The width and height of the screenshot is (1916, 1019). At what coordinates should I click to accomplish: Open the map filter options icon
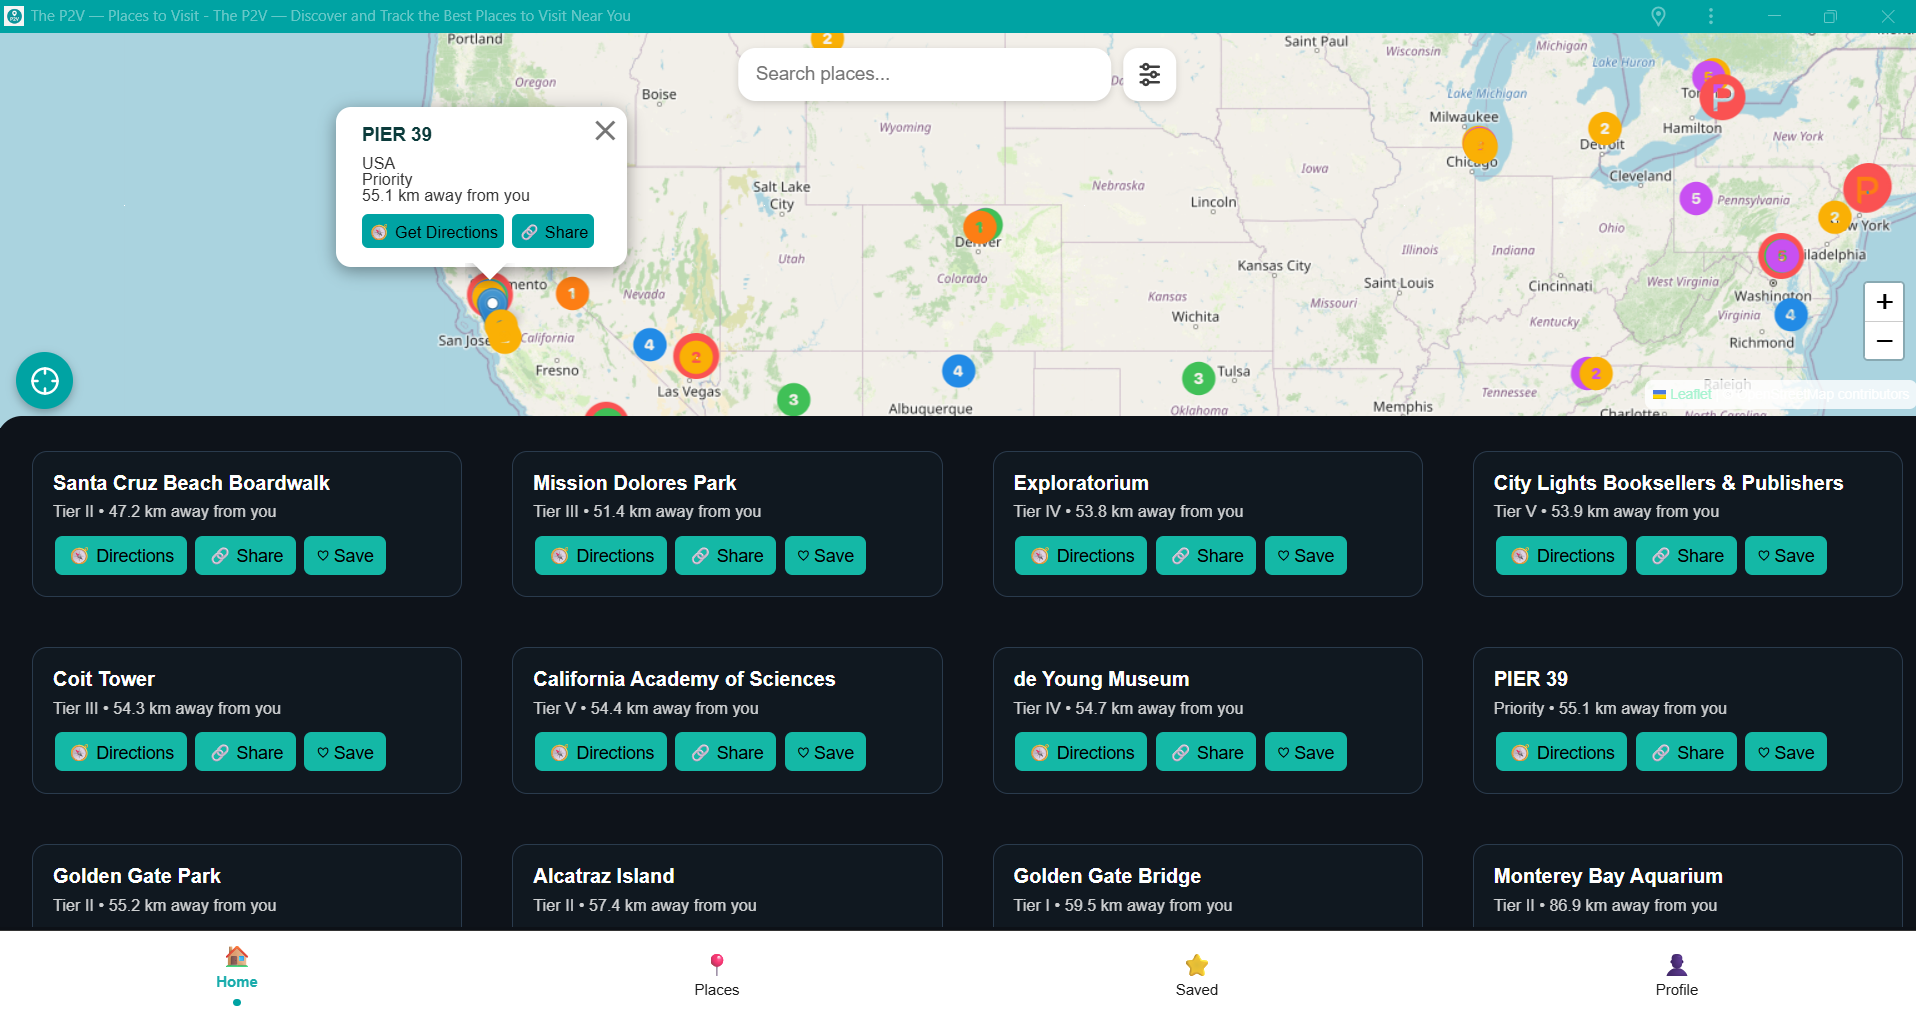tap(1149, 74)
